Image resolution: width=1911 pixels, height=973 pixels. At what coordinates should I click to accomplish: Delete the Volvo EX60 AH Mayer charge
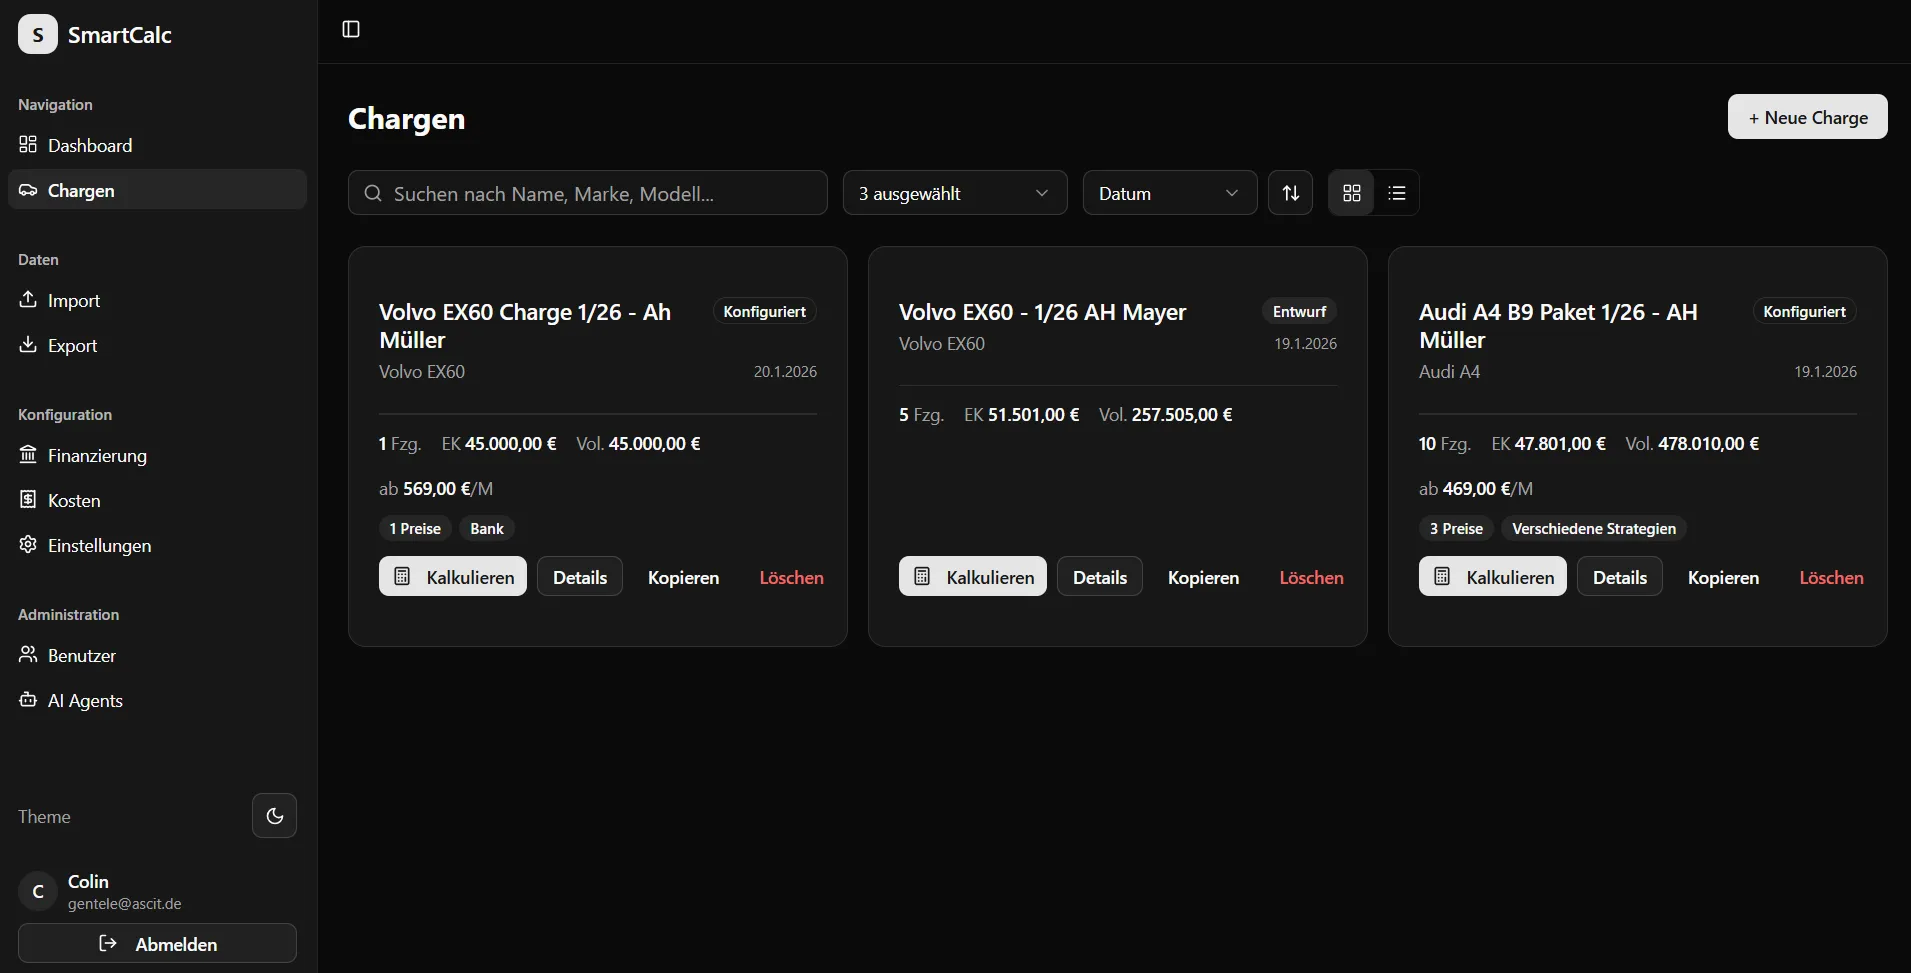click(x=1311, y=578)
